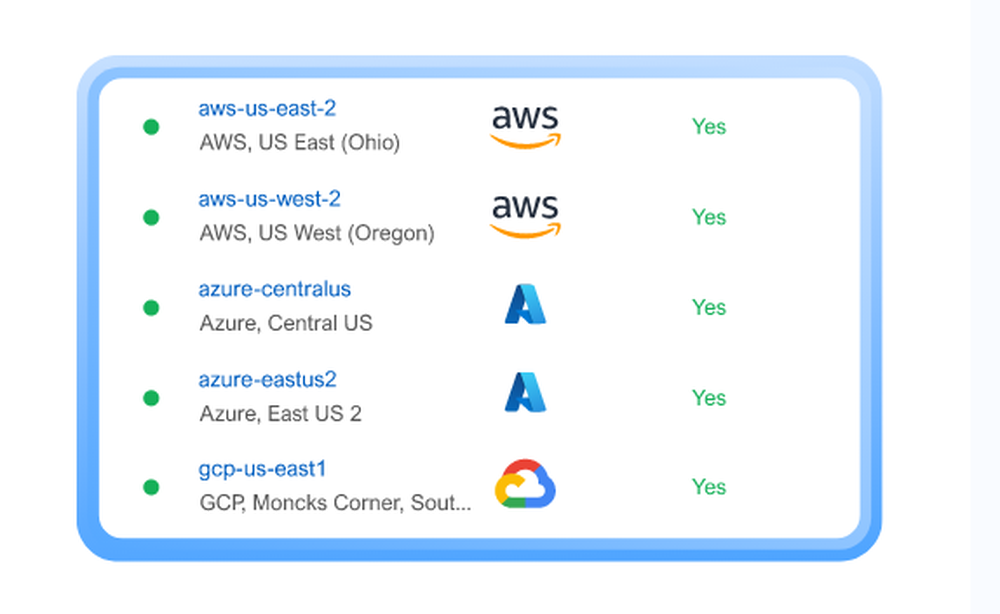Open the azure-eastus2 region link
This screenshot has width=1000, height=614.
pyautogui.click(x=268, y=380)
